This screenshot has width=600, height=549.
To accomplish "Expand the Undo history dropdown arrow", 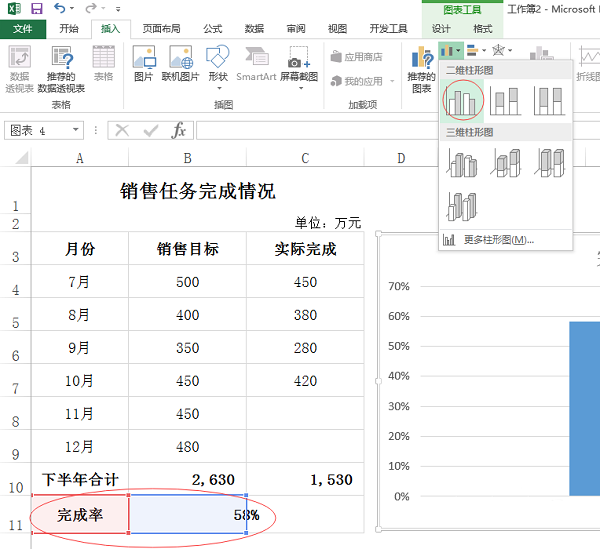I will (x=72, y=8).
